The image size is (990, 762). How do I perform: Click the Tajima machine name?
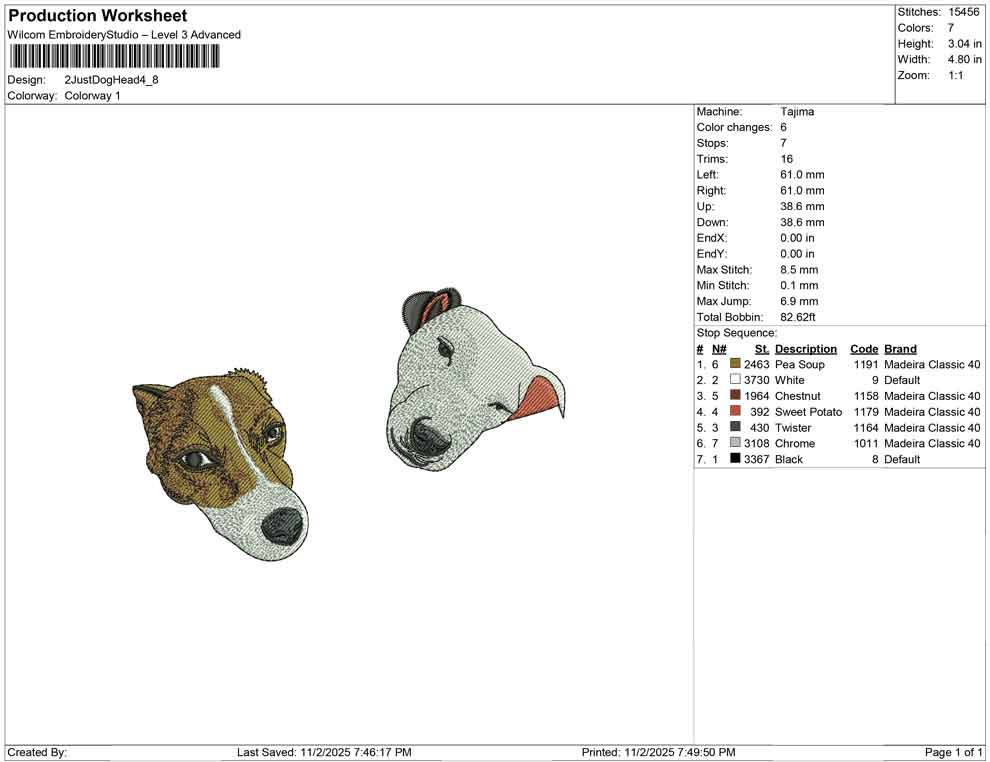(797, 111)
